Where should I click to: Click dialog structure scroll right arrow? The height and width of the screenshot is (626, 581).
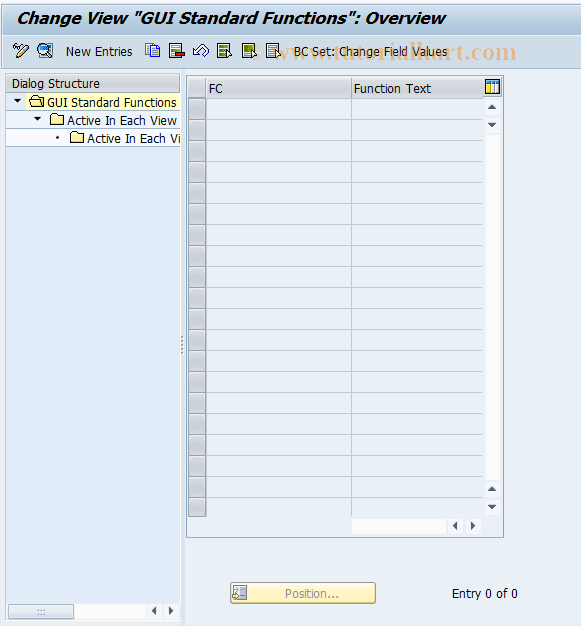click(171, 611)
